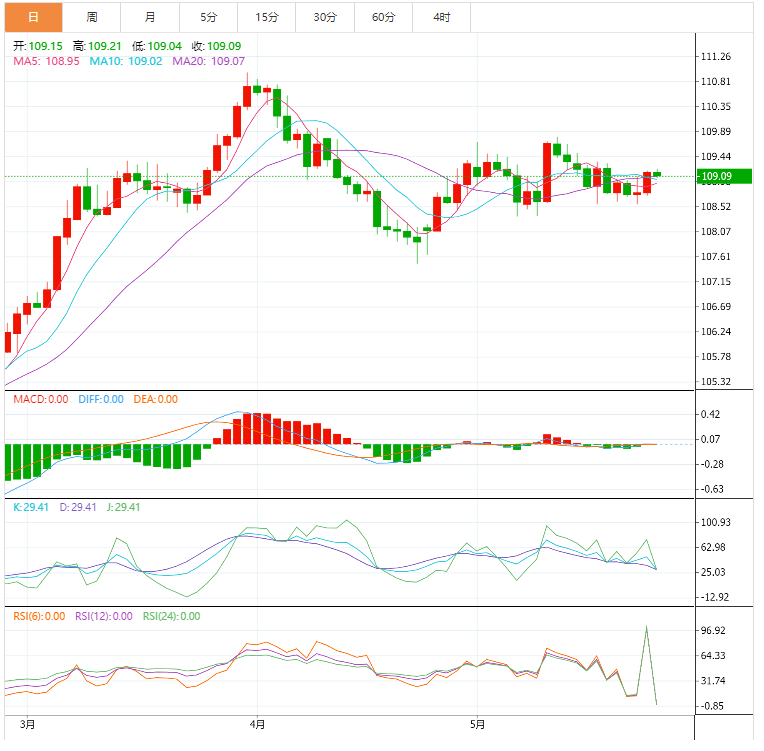This screenshot has height=751, width=764.
Task: Select the 周 weekly chart tab
Action: (92, 17)
